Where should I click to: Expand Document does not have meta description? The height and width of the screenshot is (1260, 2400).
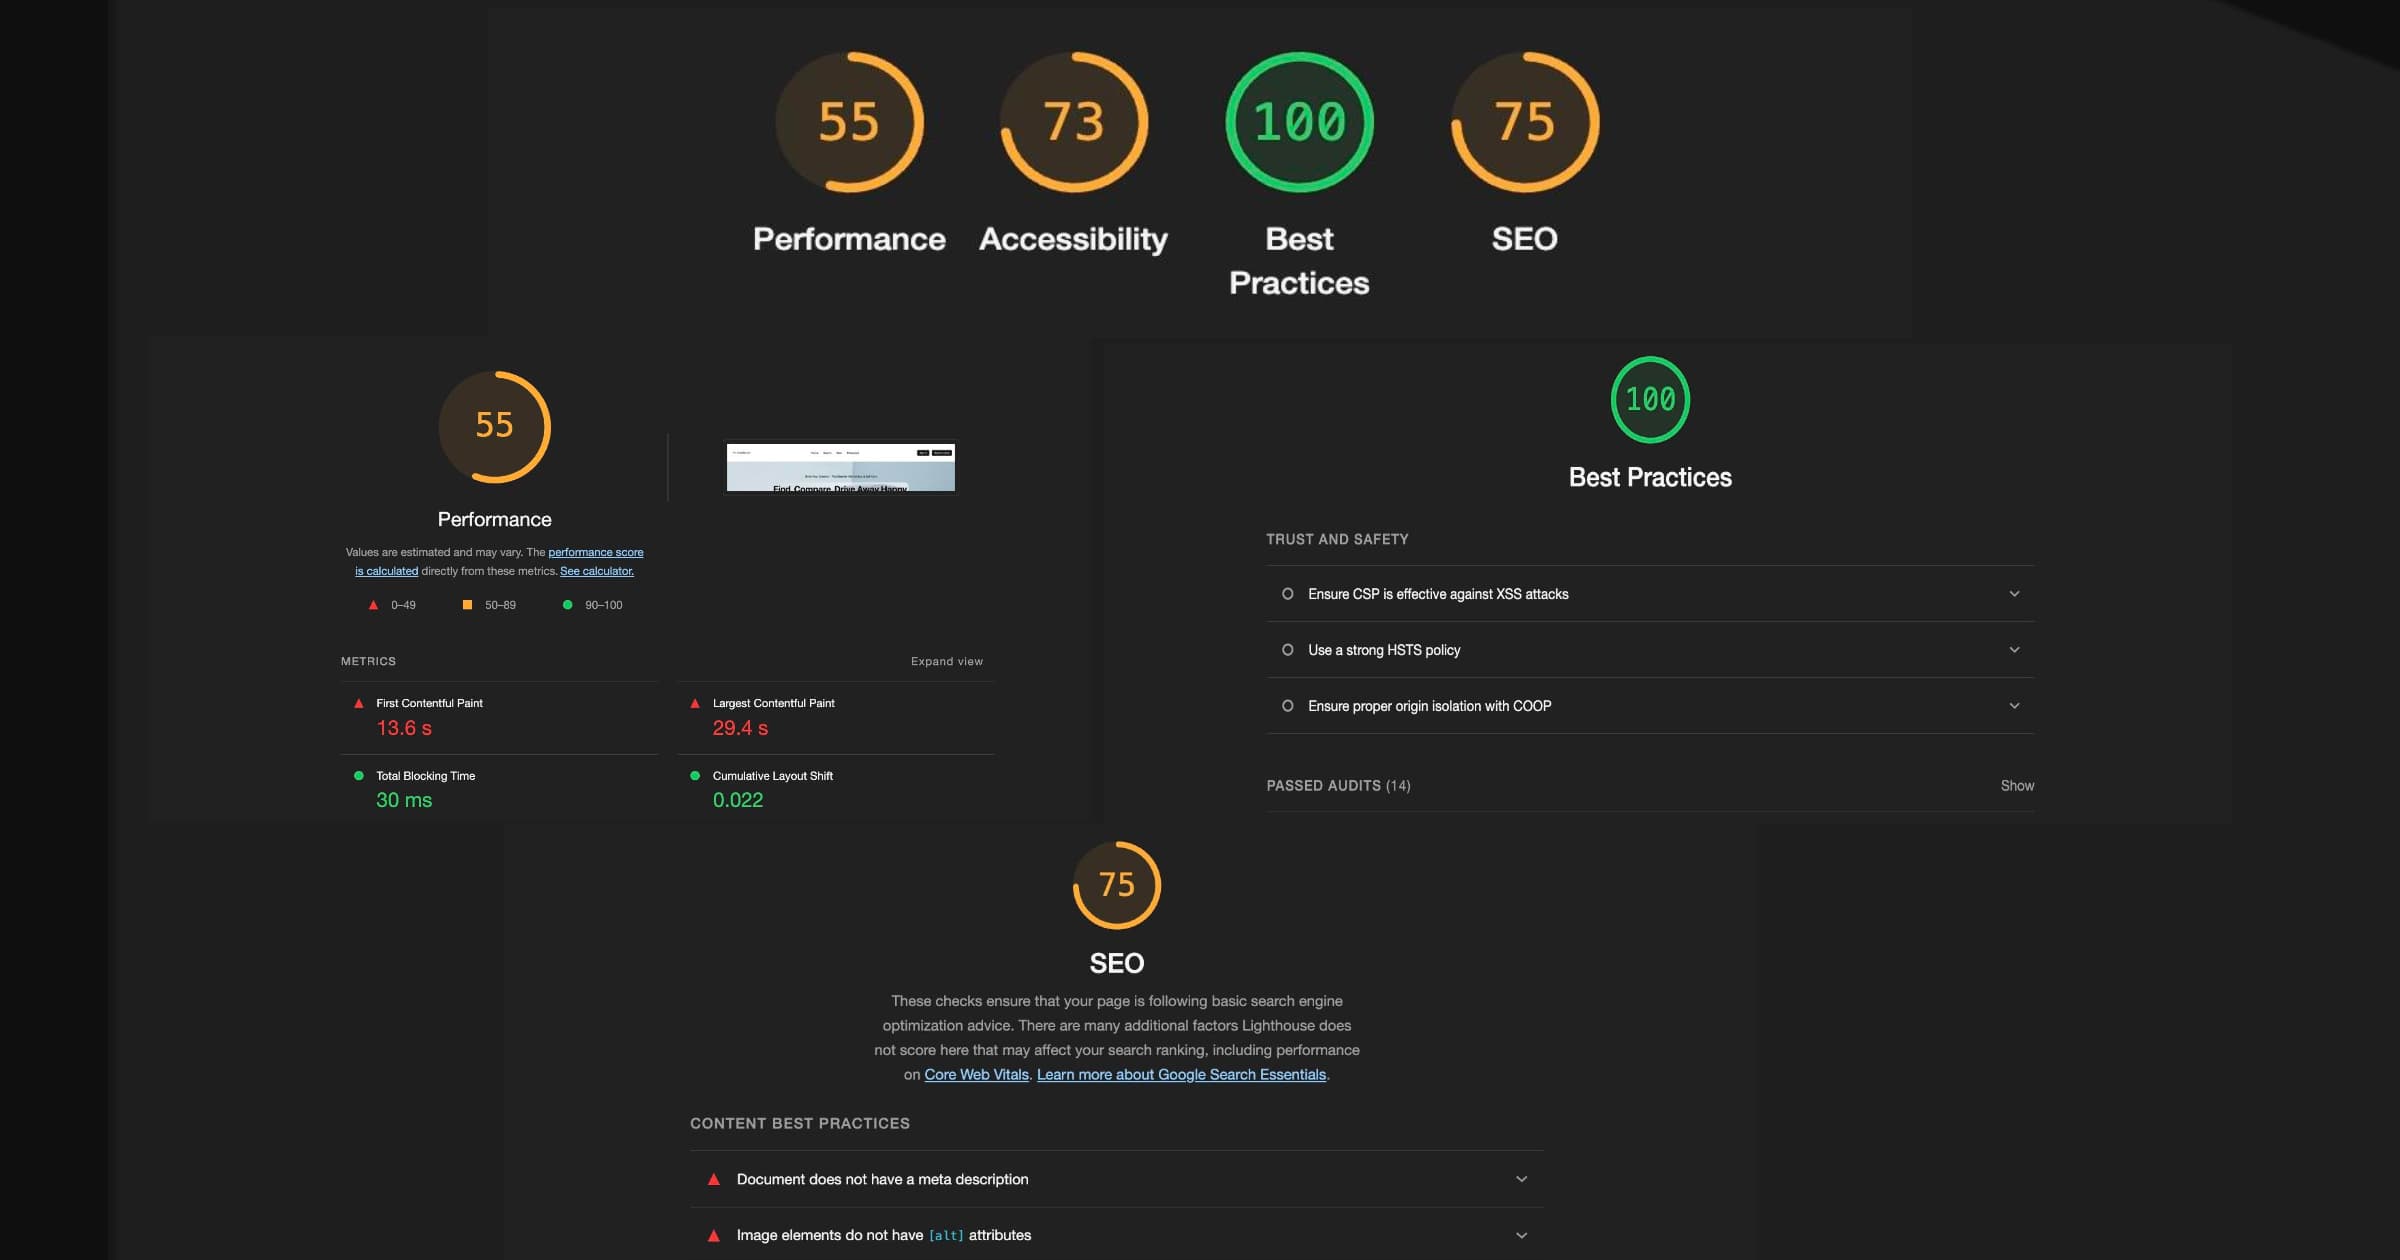tap(1521, 1180)
